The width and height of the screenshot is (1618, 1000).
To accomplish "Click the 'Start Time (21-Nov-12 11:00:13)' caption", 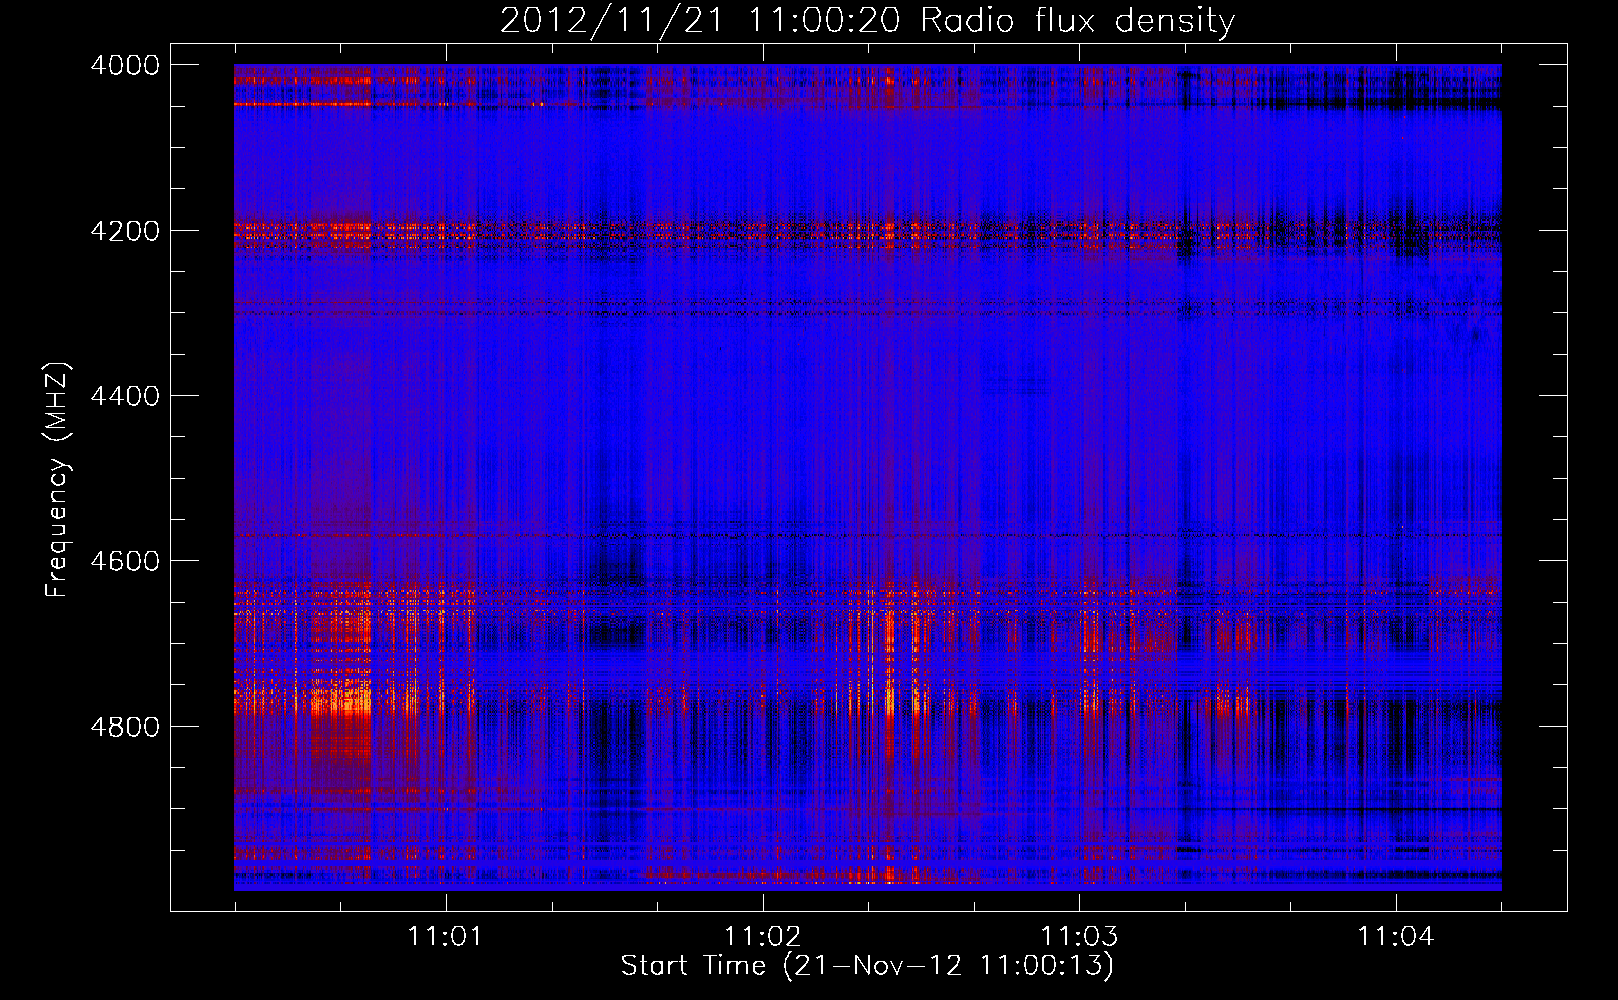I will [867, 966].
